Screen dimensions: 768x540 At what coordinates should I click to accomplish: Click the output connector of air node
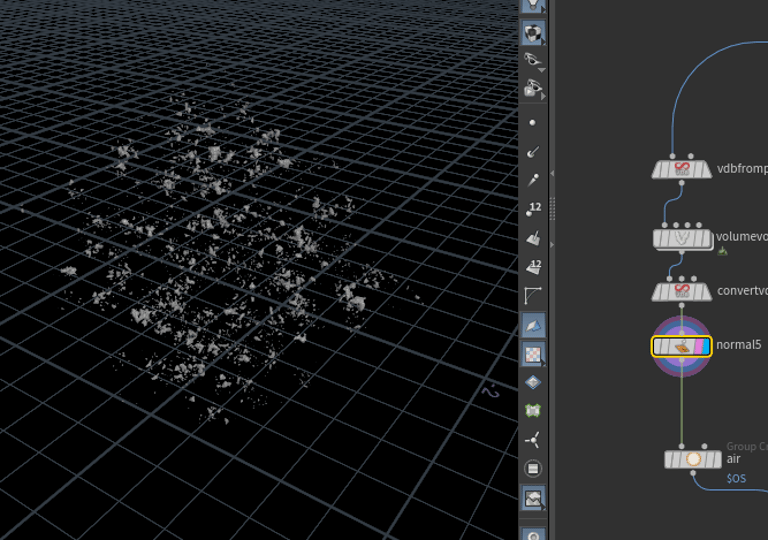tap(693, 473)
